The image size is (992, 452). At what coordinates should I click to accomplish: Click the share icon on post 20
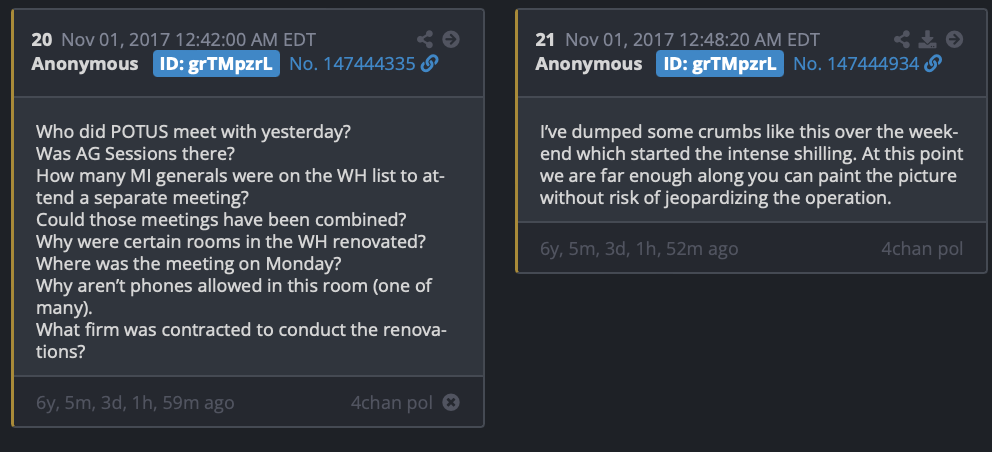425,40
